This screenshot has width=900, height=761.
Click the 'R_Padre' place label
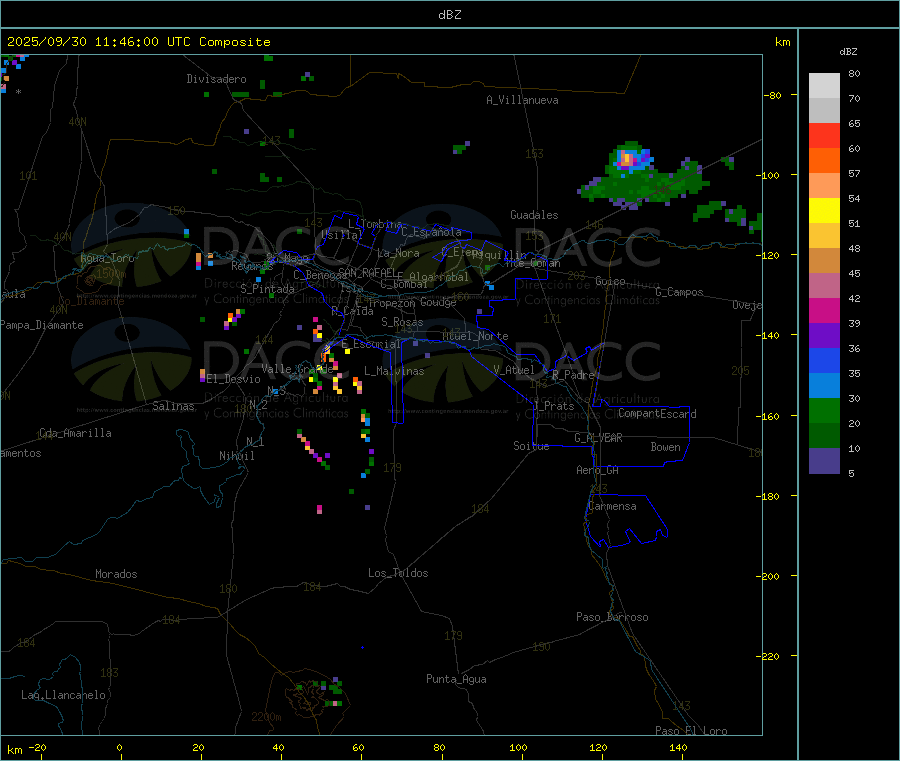point(573,375)
